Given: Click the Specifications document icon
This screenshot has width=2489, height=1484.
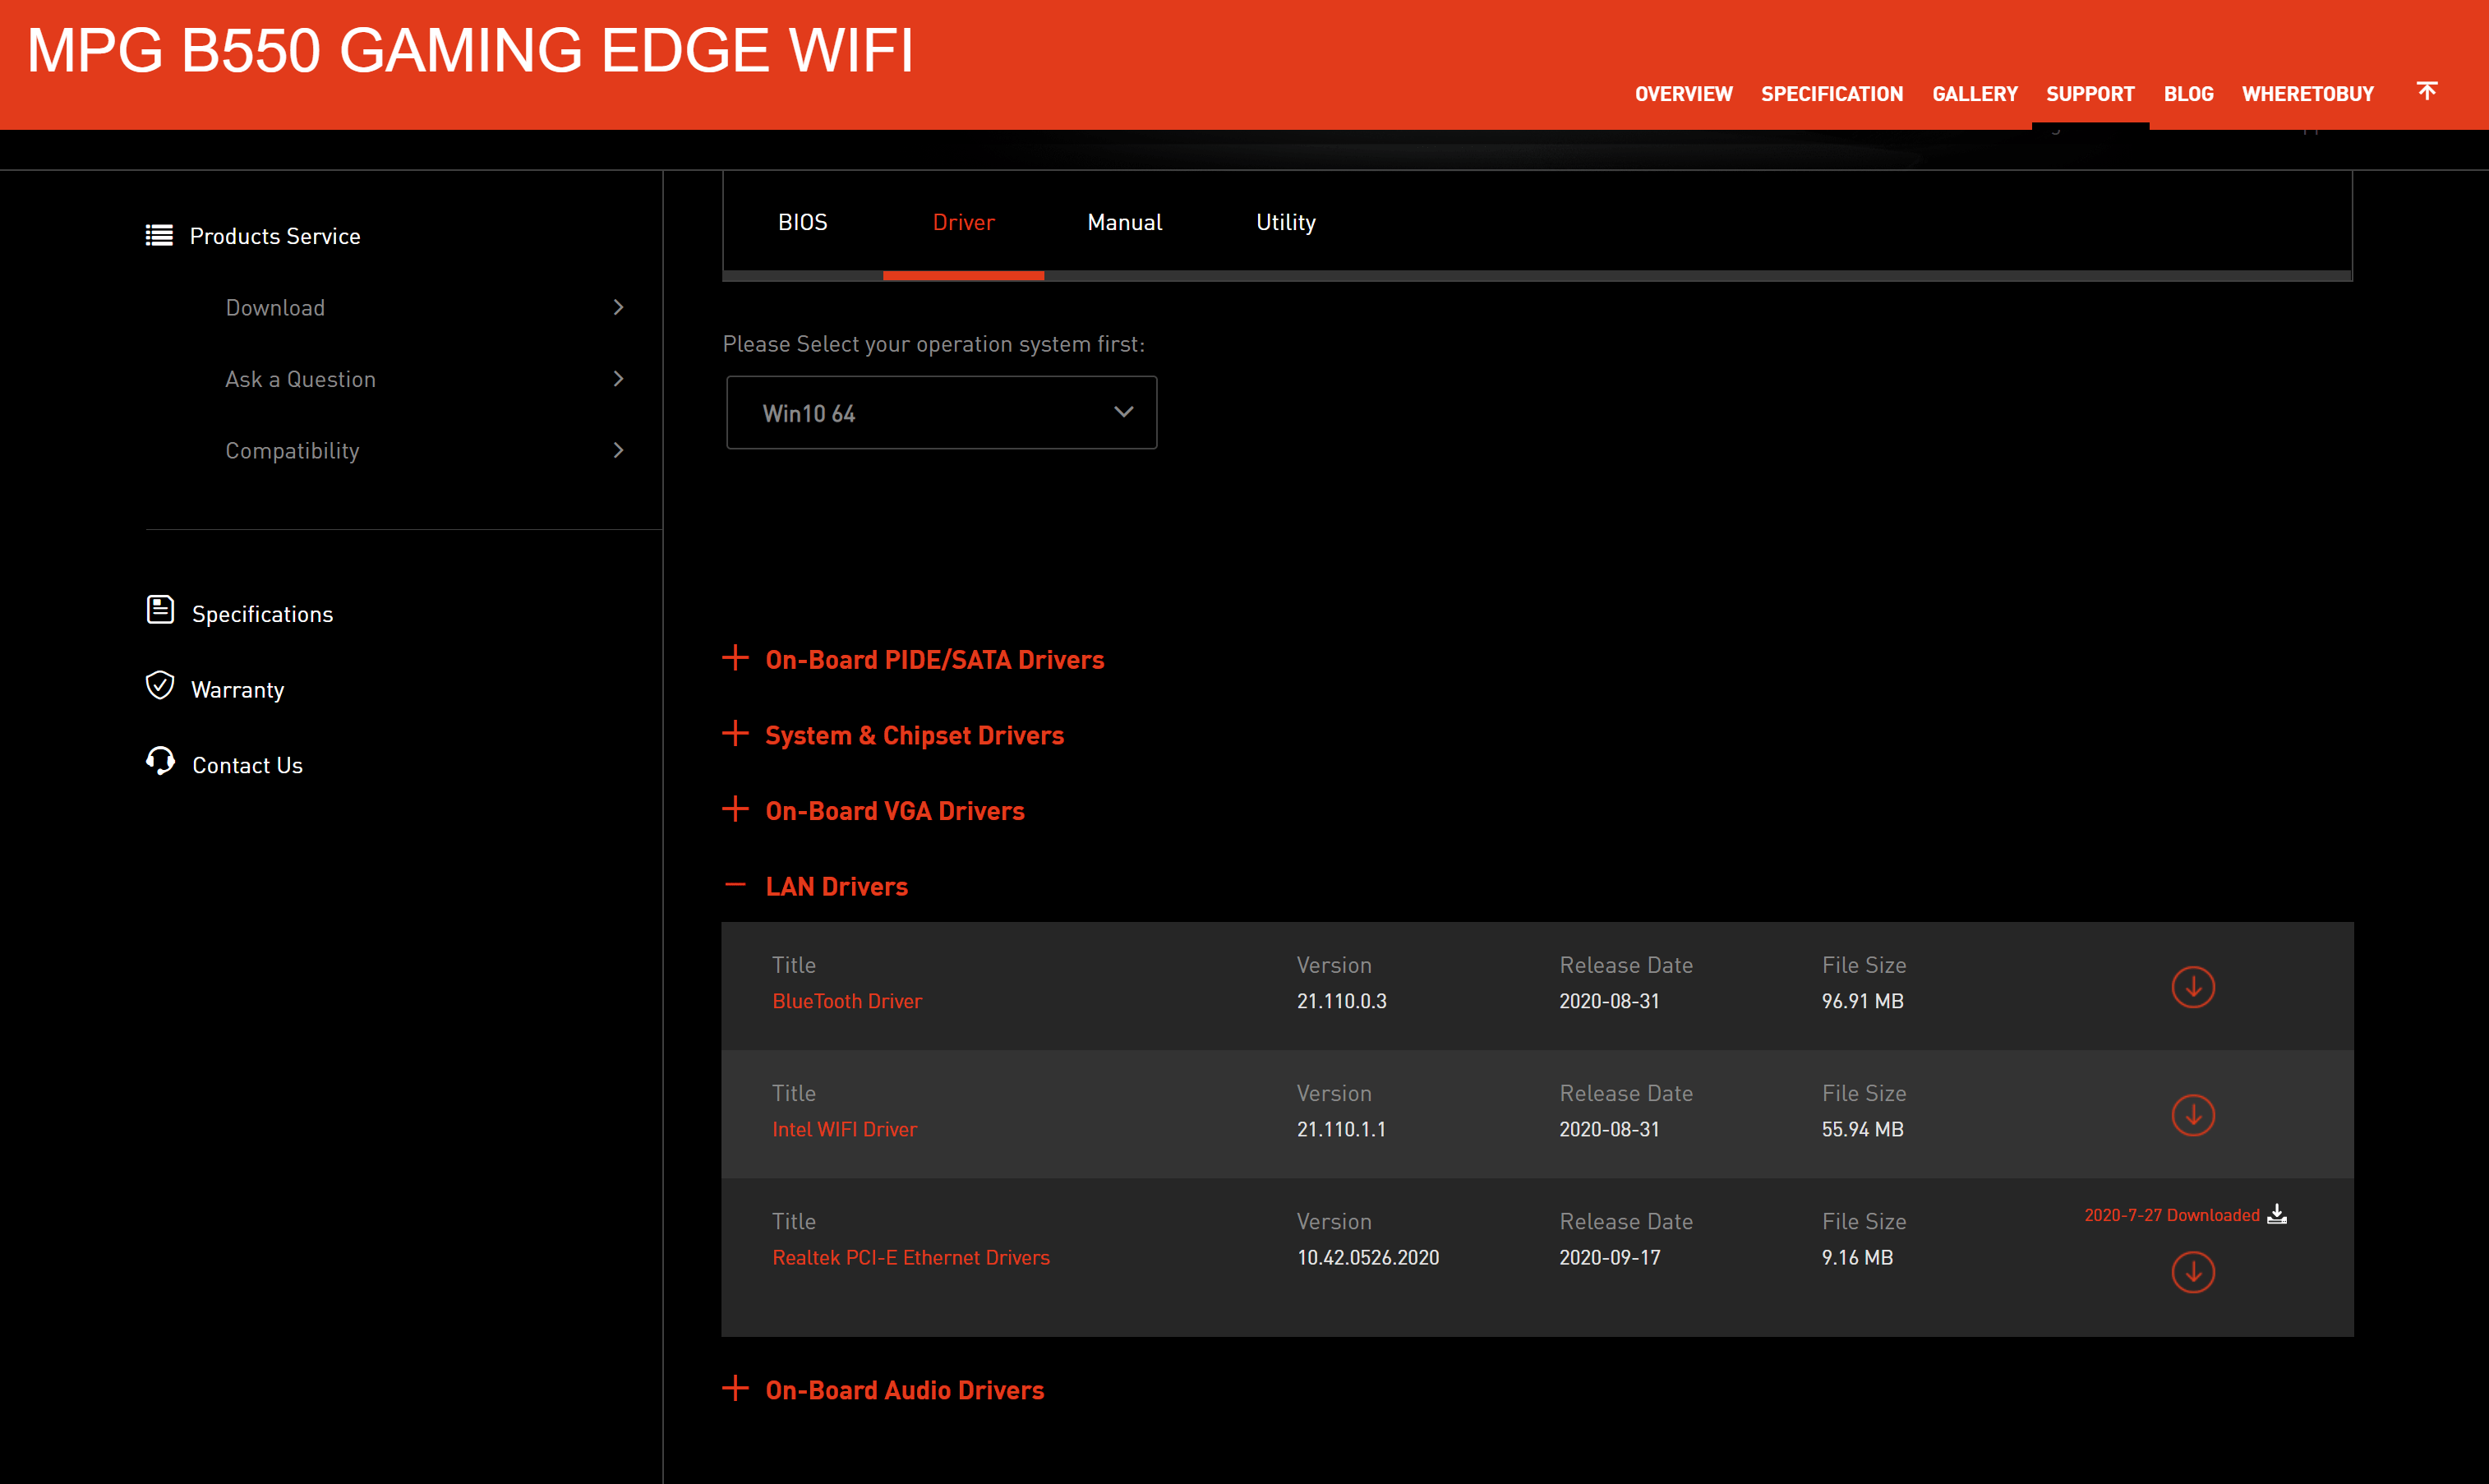Looking at the screenshot, I should click(x=160, y=610).
